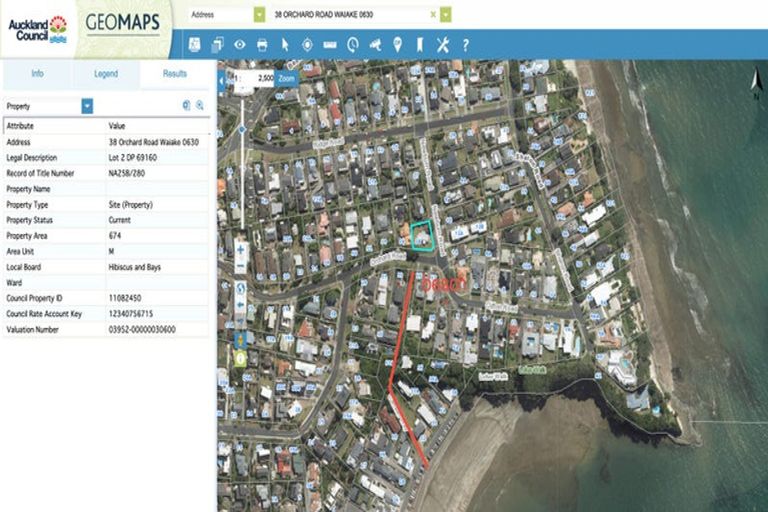The height and width of the screenshot is (512, 768).
Task: Toggle the eye visibility icon in toolbar
Action: 240,45
